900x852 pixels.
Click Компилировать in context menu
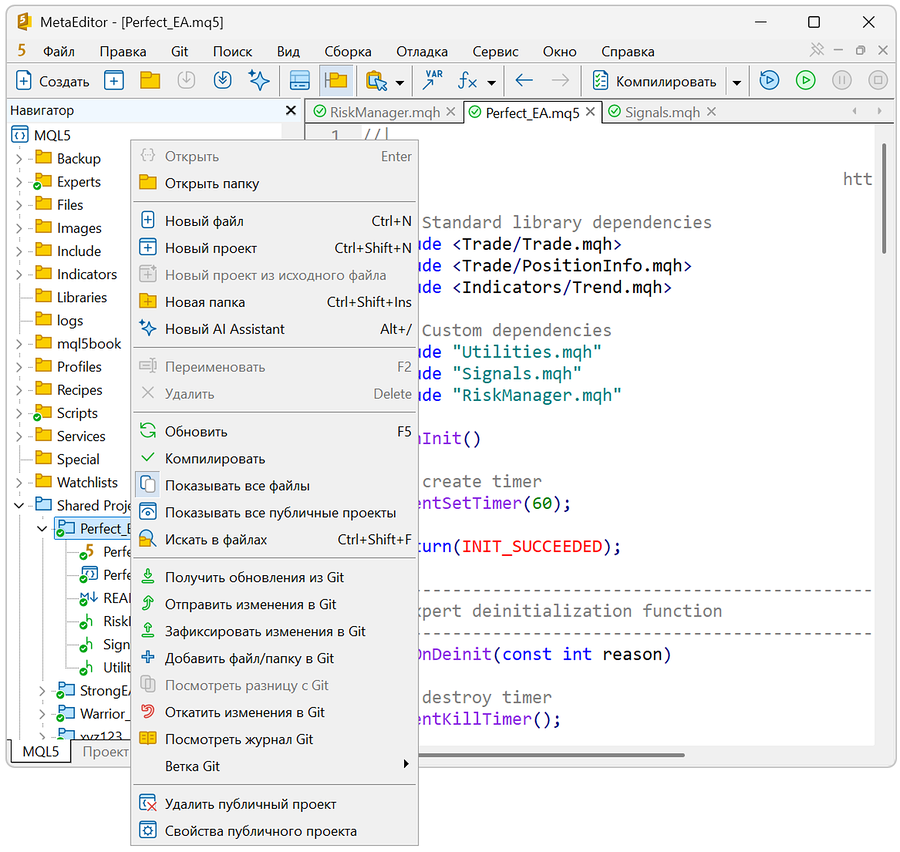274,459
